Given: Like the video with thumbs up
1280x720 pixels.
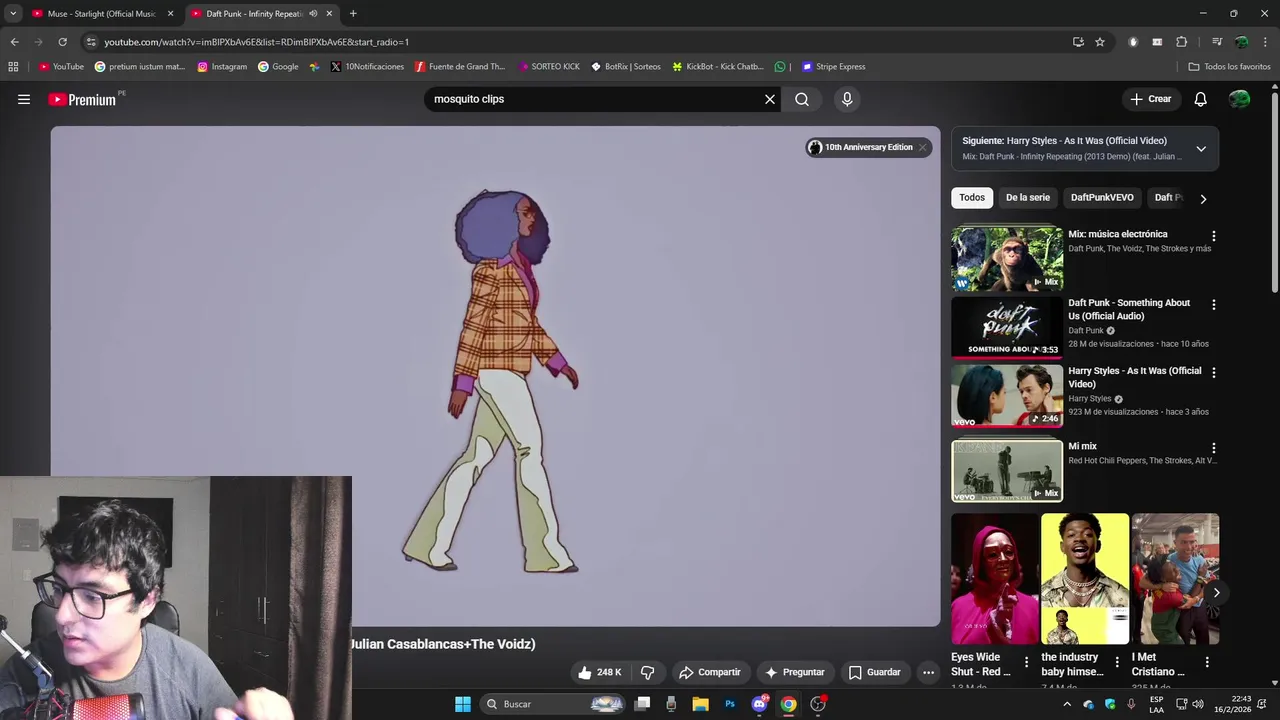Looking at the screenshot, I should tap(599, 672).
